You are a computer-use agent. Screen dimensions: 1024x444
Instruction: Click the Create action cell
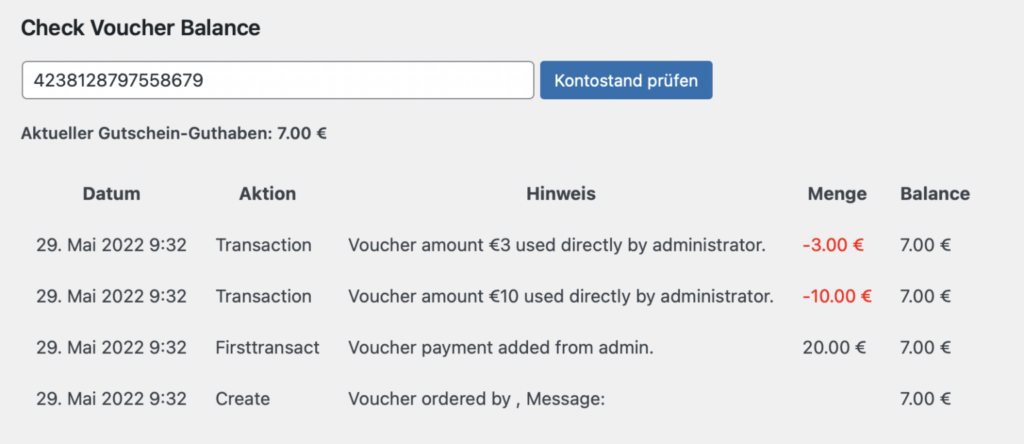tap(243, 398)
